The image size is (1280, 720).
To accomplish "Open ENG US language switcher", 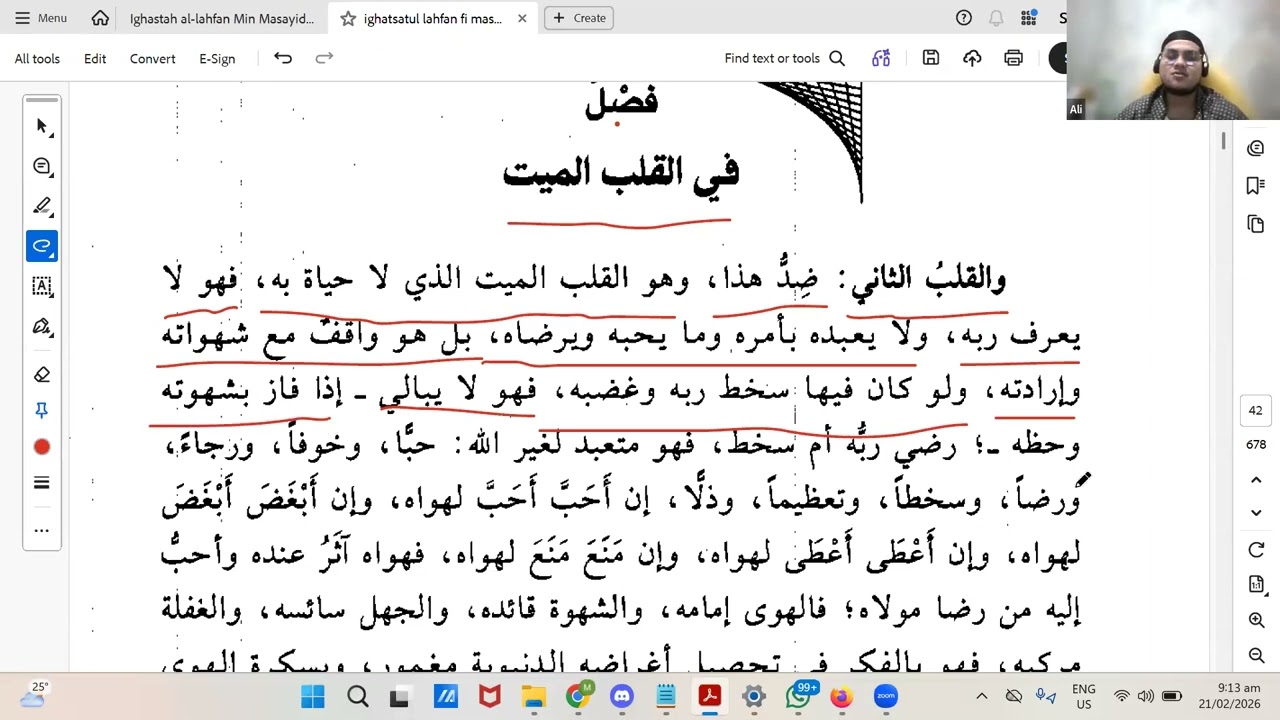I will point(1083,696).
